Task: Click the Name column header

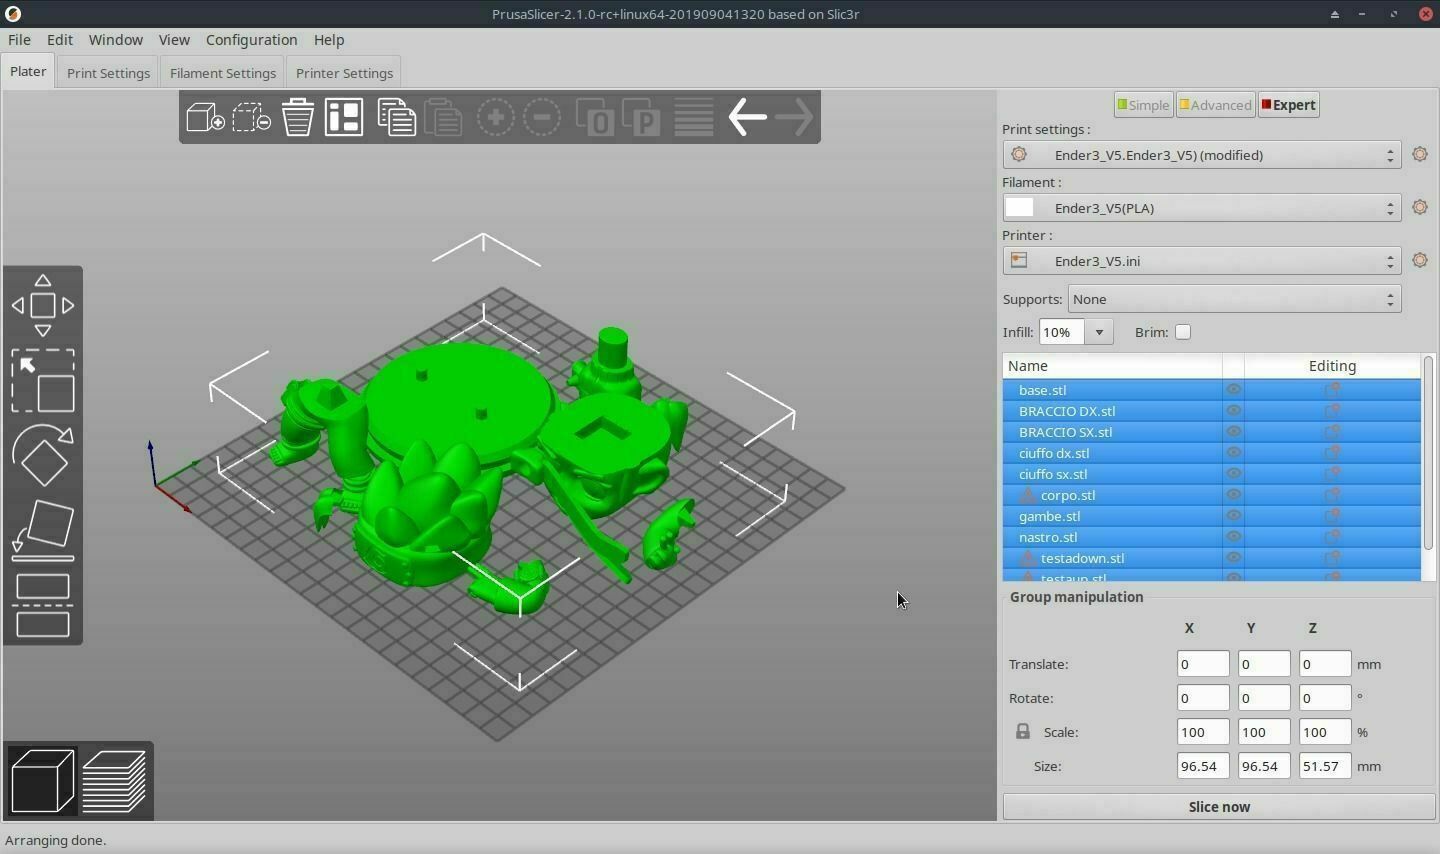Action: point(1113,366)
